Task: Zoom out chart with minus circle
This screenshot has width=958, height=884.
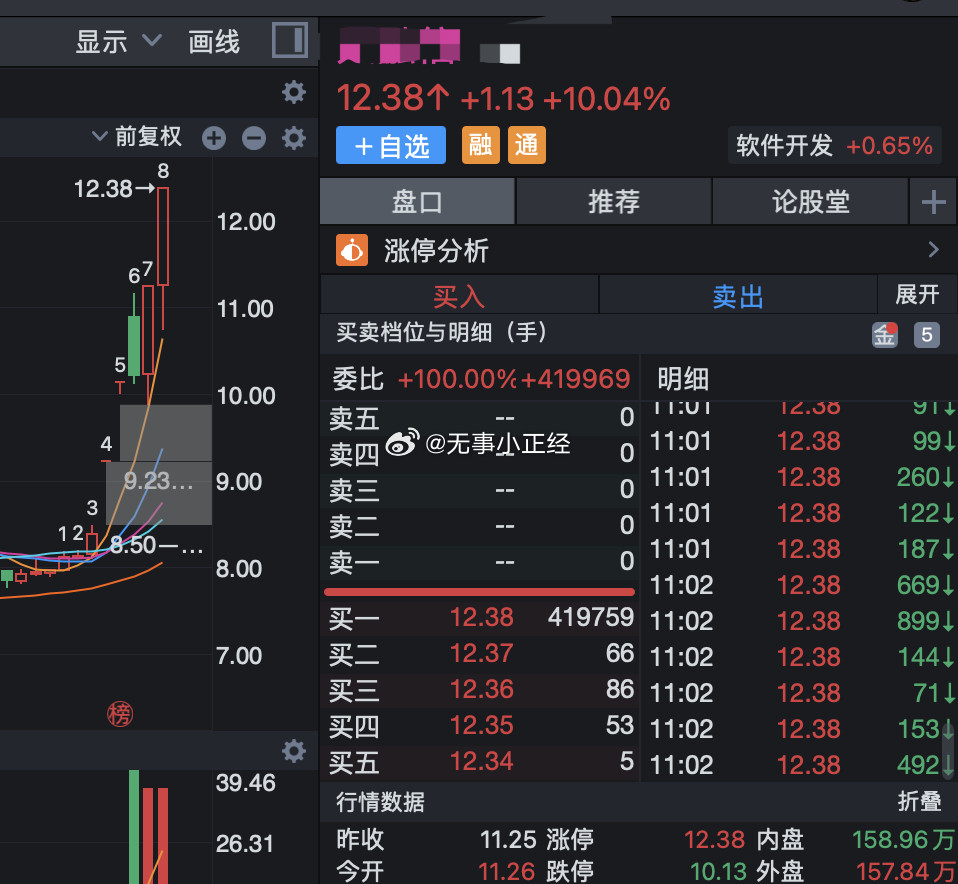Action: coord(254,138)
